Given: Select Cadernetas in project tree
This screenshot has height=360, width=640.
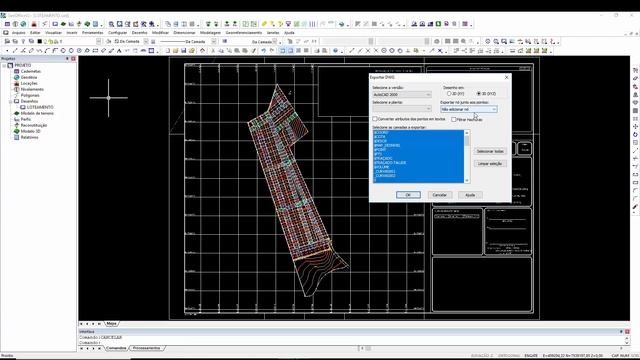Looking at the screenshot, I should (31, 71).
